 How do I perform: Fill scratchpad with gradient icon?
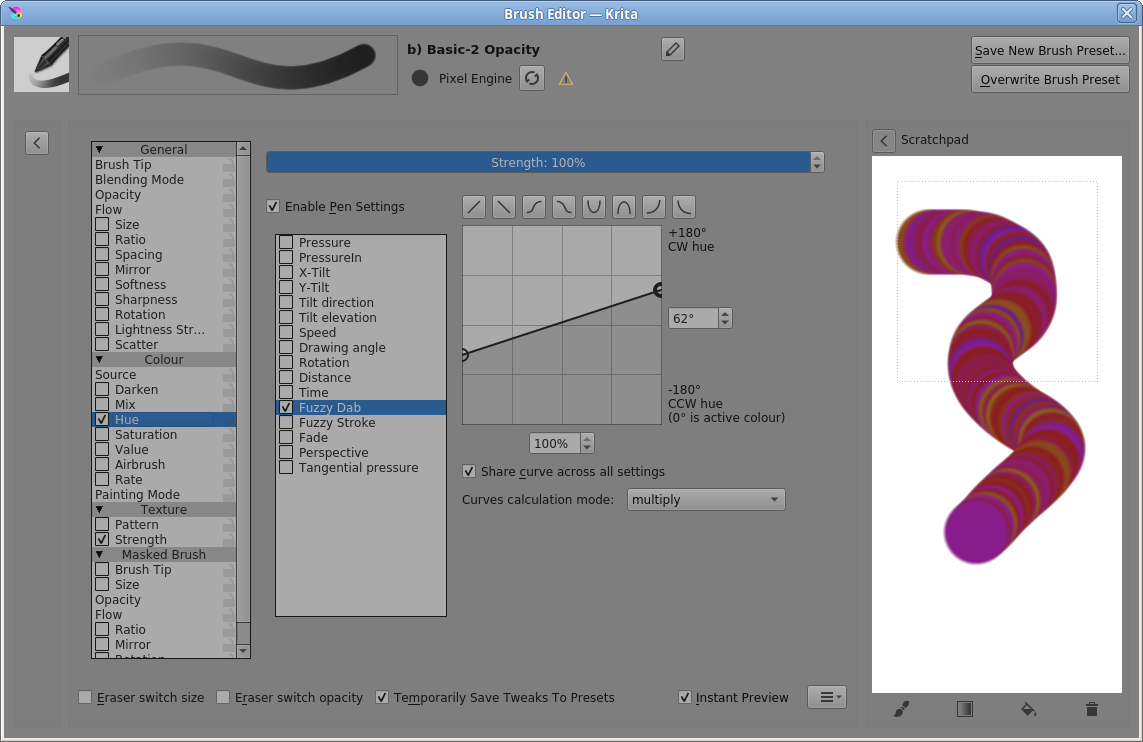coord(964,709)
